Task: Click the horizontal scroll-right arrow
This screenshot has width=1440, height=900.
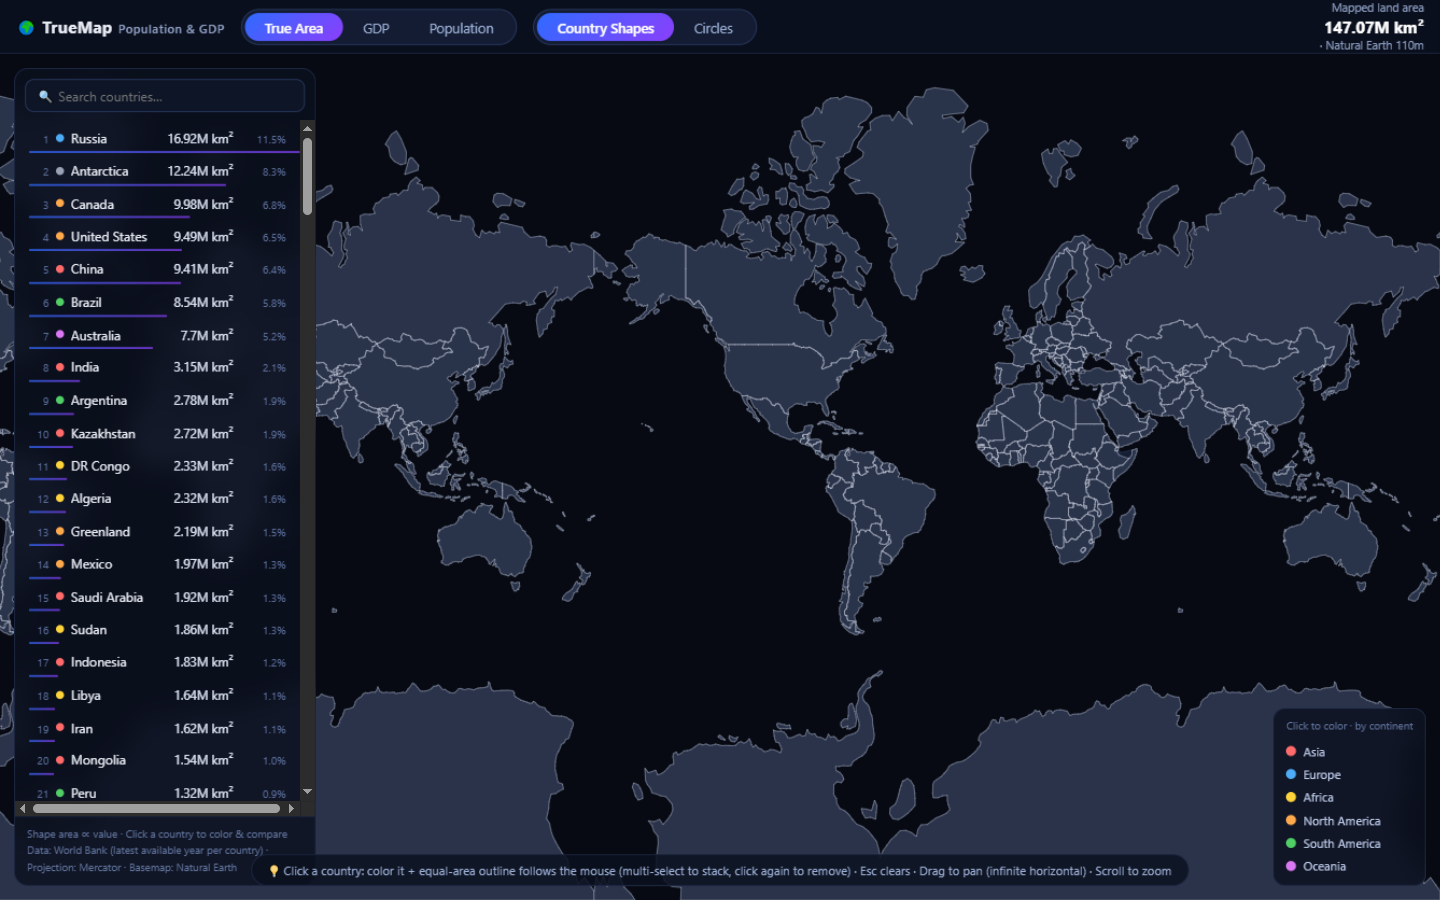Action: pyautogui.click(x=291, y=808)
